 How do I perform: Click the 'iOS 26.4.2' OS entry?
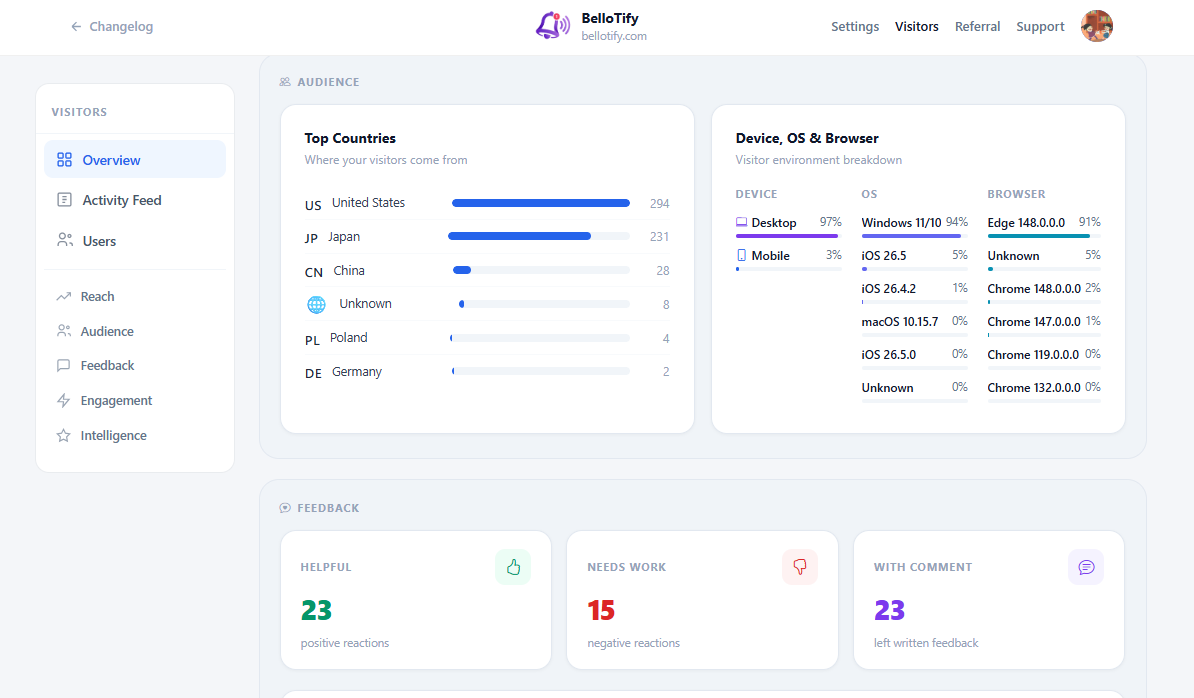889,288
